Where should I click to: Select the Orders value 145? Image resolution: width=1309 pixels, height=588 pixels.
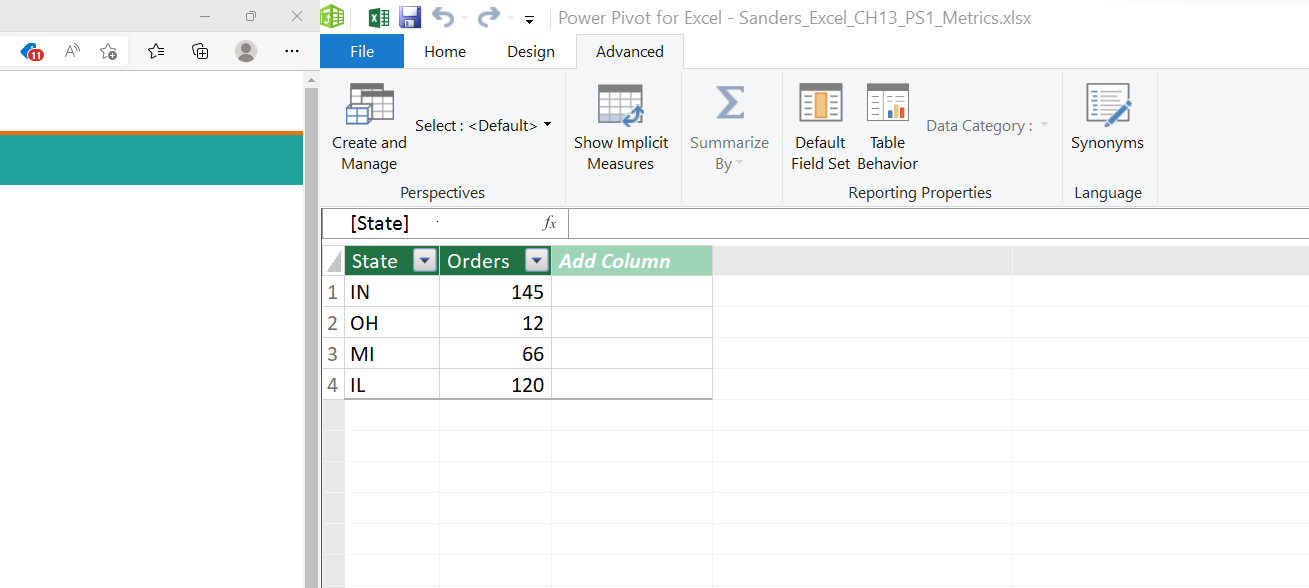(495, 292)
